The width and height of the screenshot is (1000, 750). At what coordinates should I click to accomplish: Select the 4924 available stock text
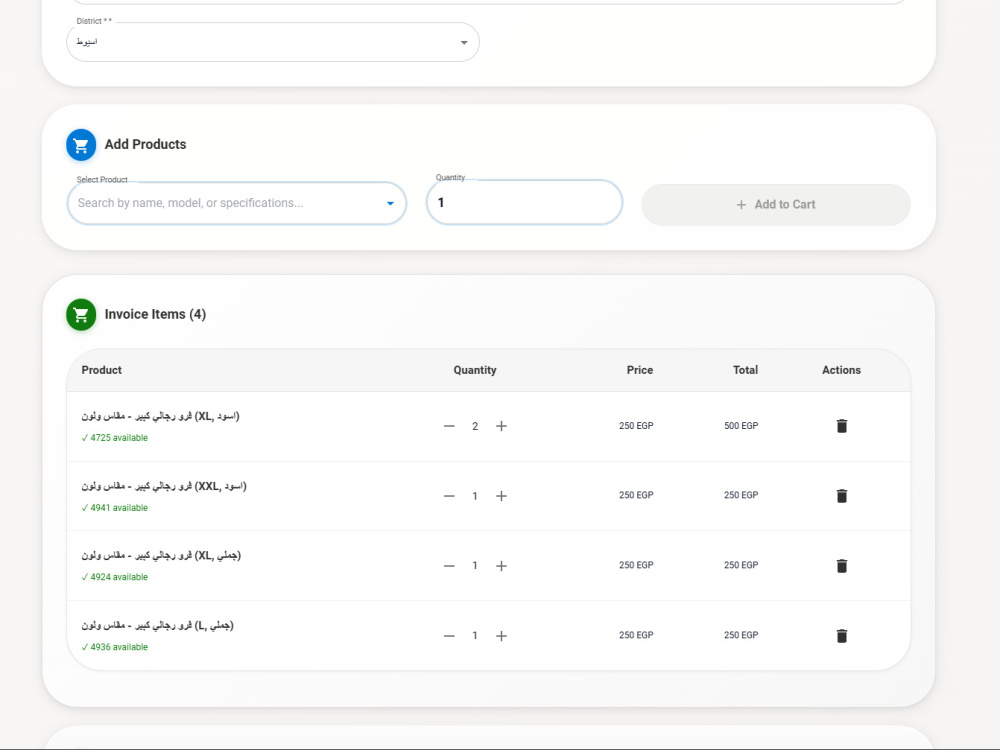click(115, 577)
